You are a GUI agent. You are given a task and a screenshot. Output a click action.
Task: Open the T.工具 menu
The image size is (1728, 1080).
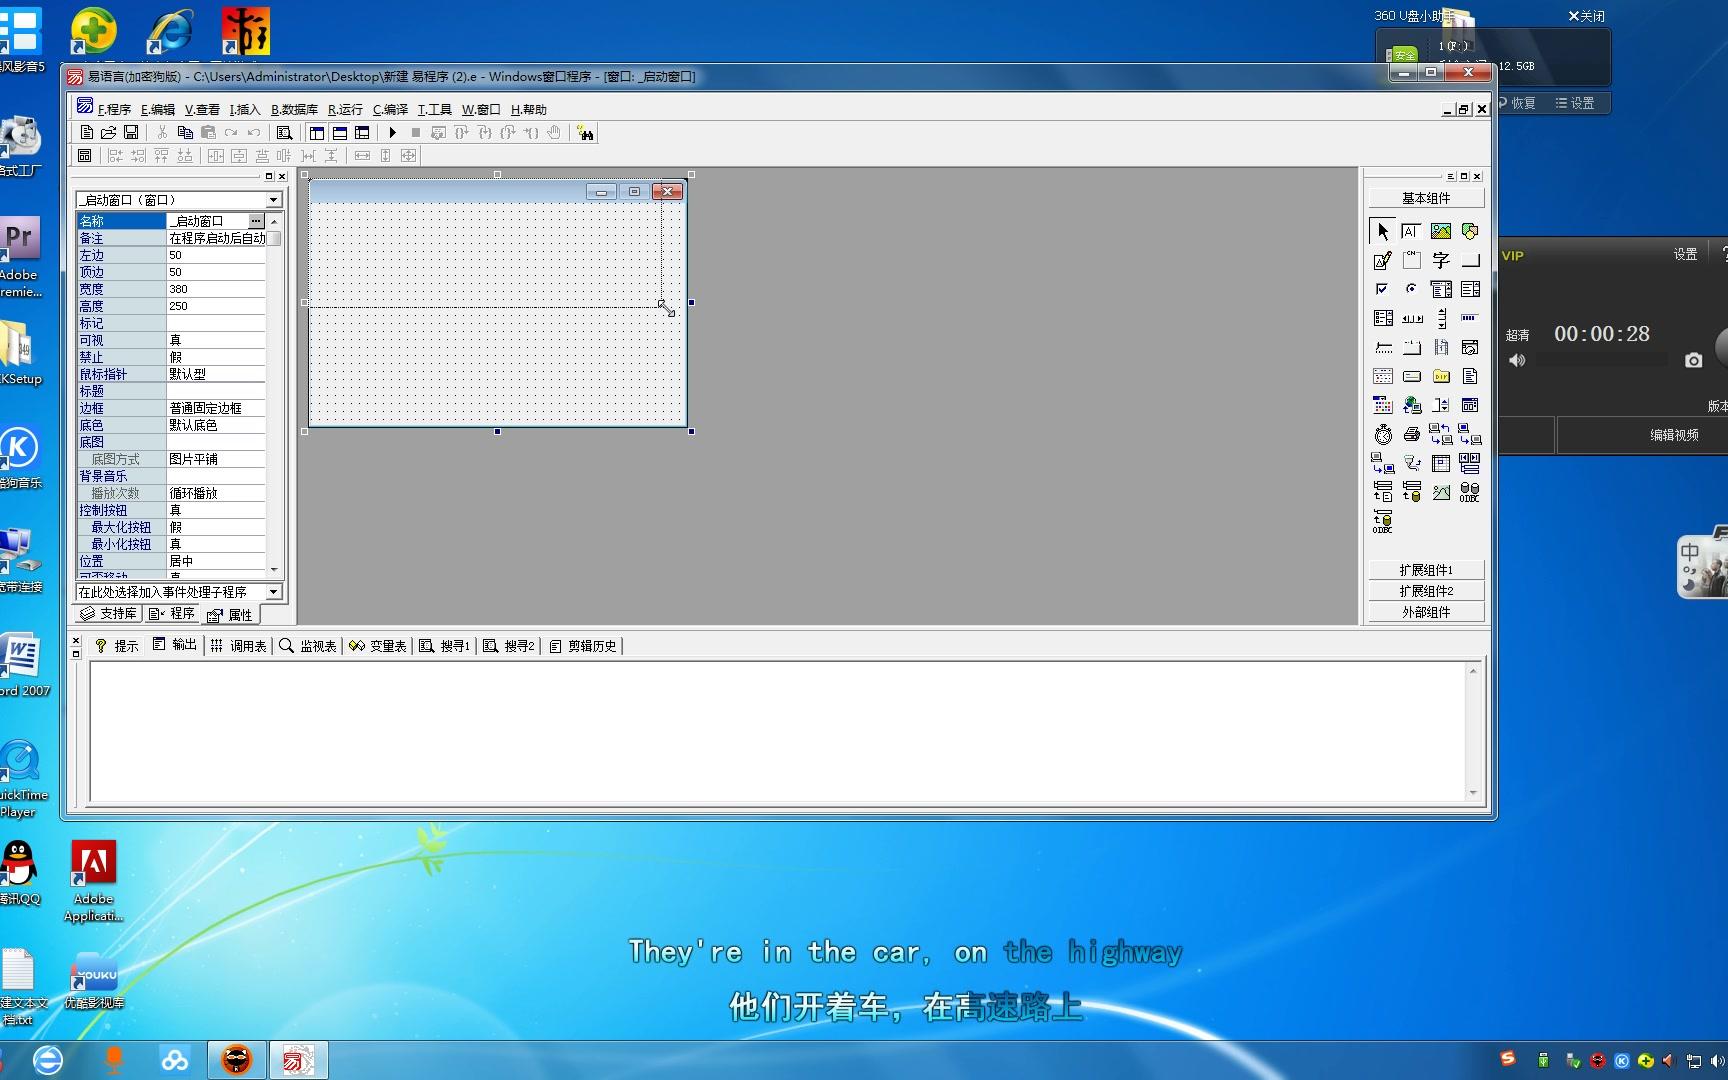point(434,110)
